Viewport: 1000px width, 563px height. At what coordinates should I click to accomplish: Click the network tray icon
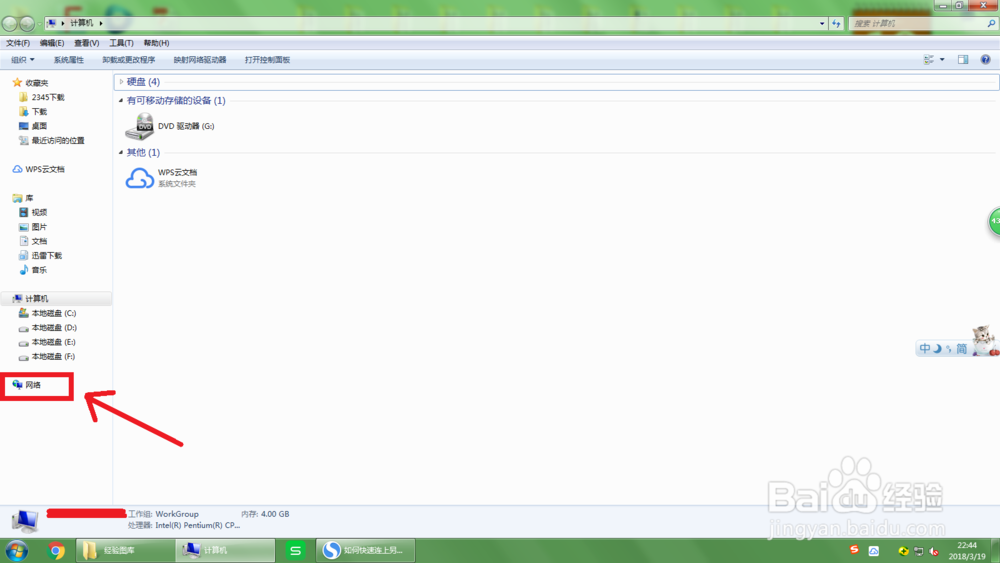[x=918, y=551]
